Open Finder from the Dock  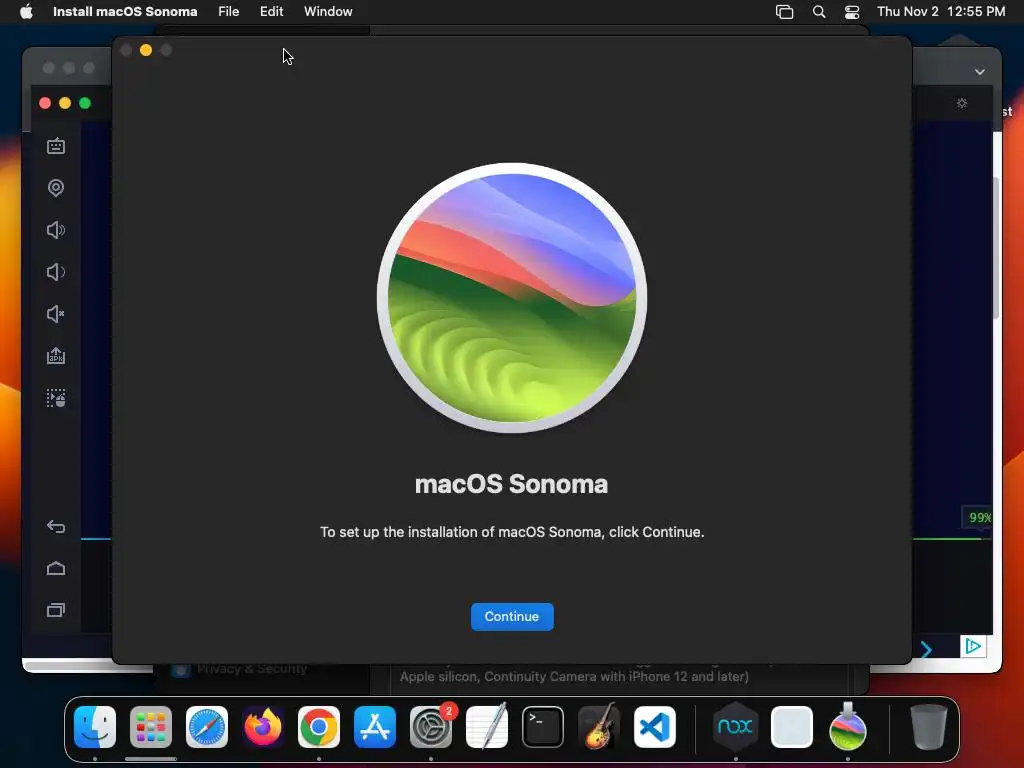click(95, 727)
